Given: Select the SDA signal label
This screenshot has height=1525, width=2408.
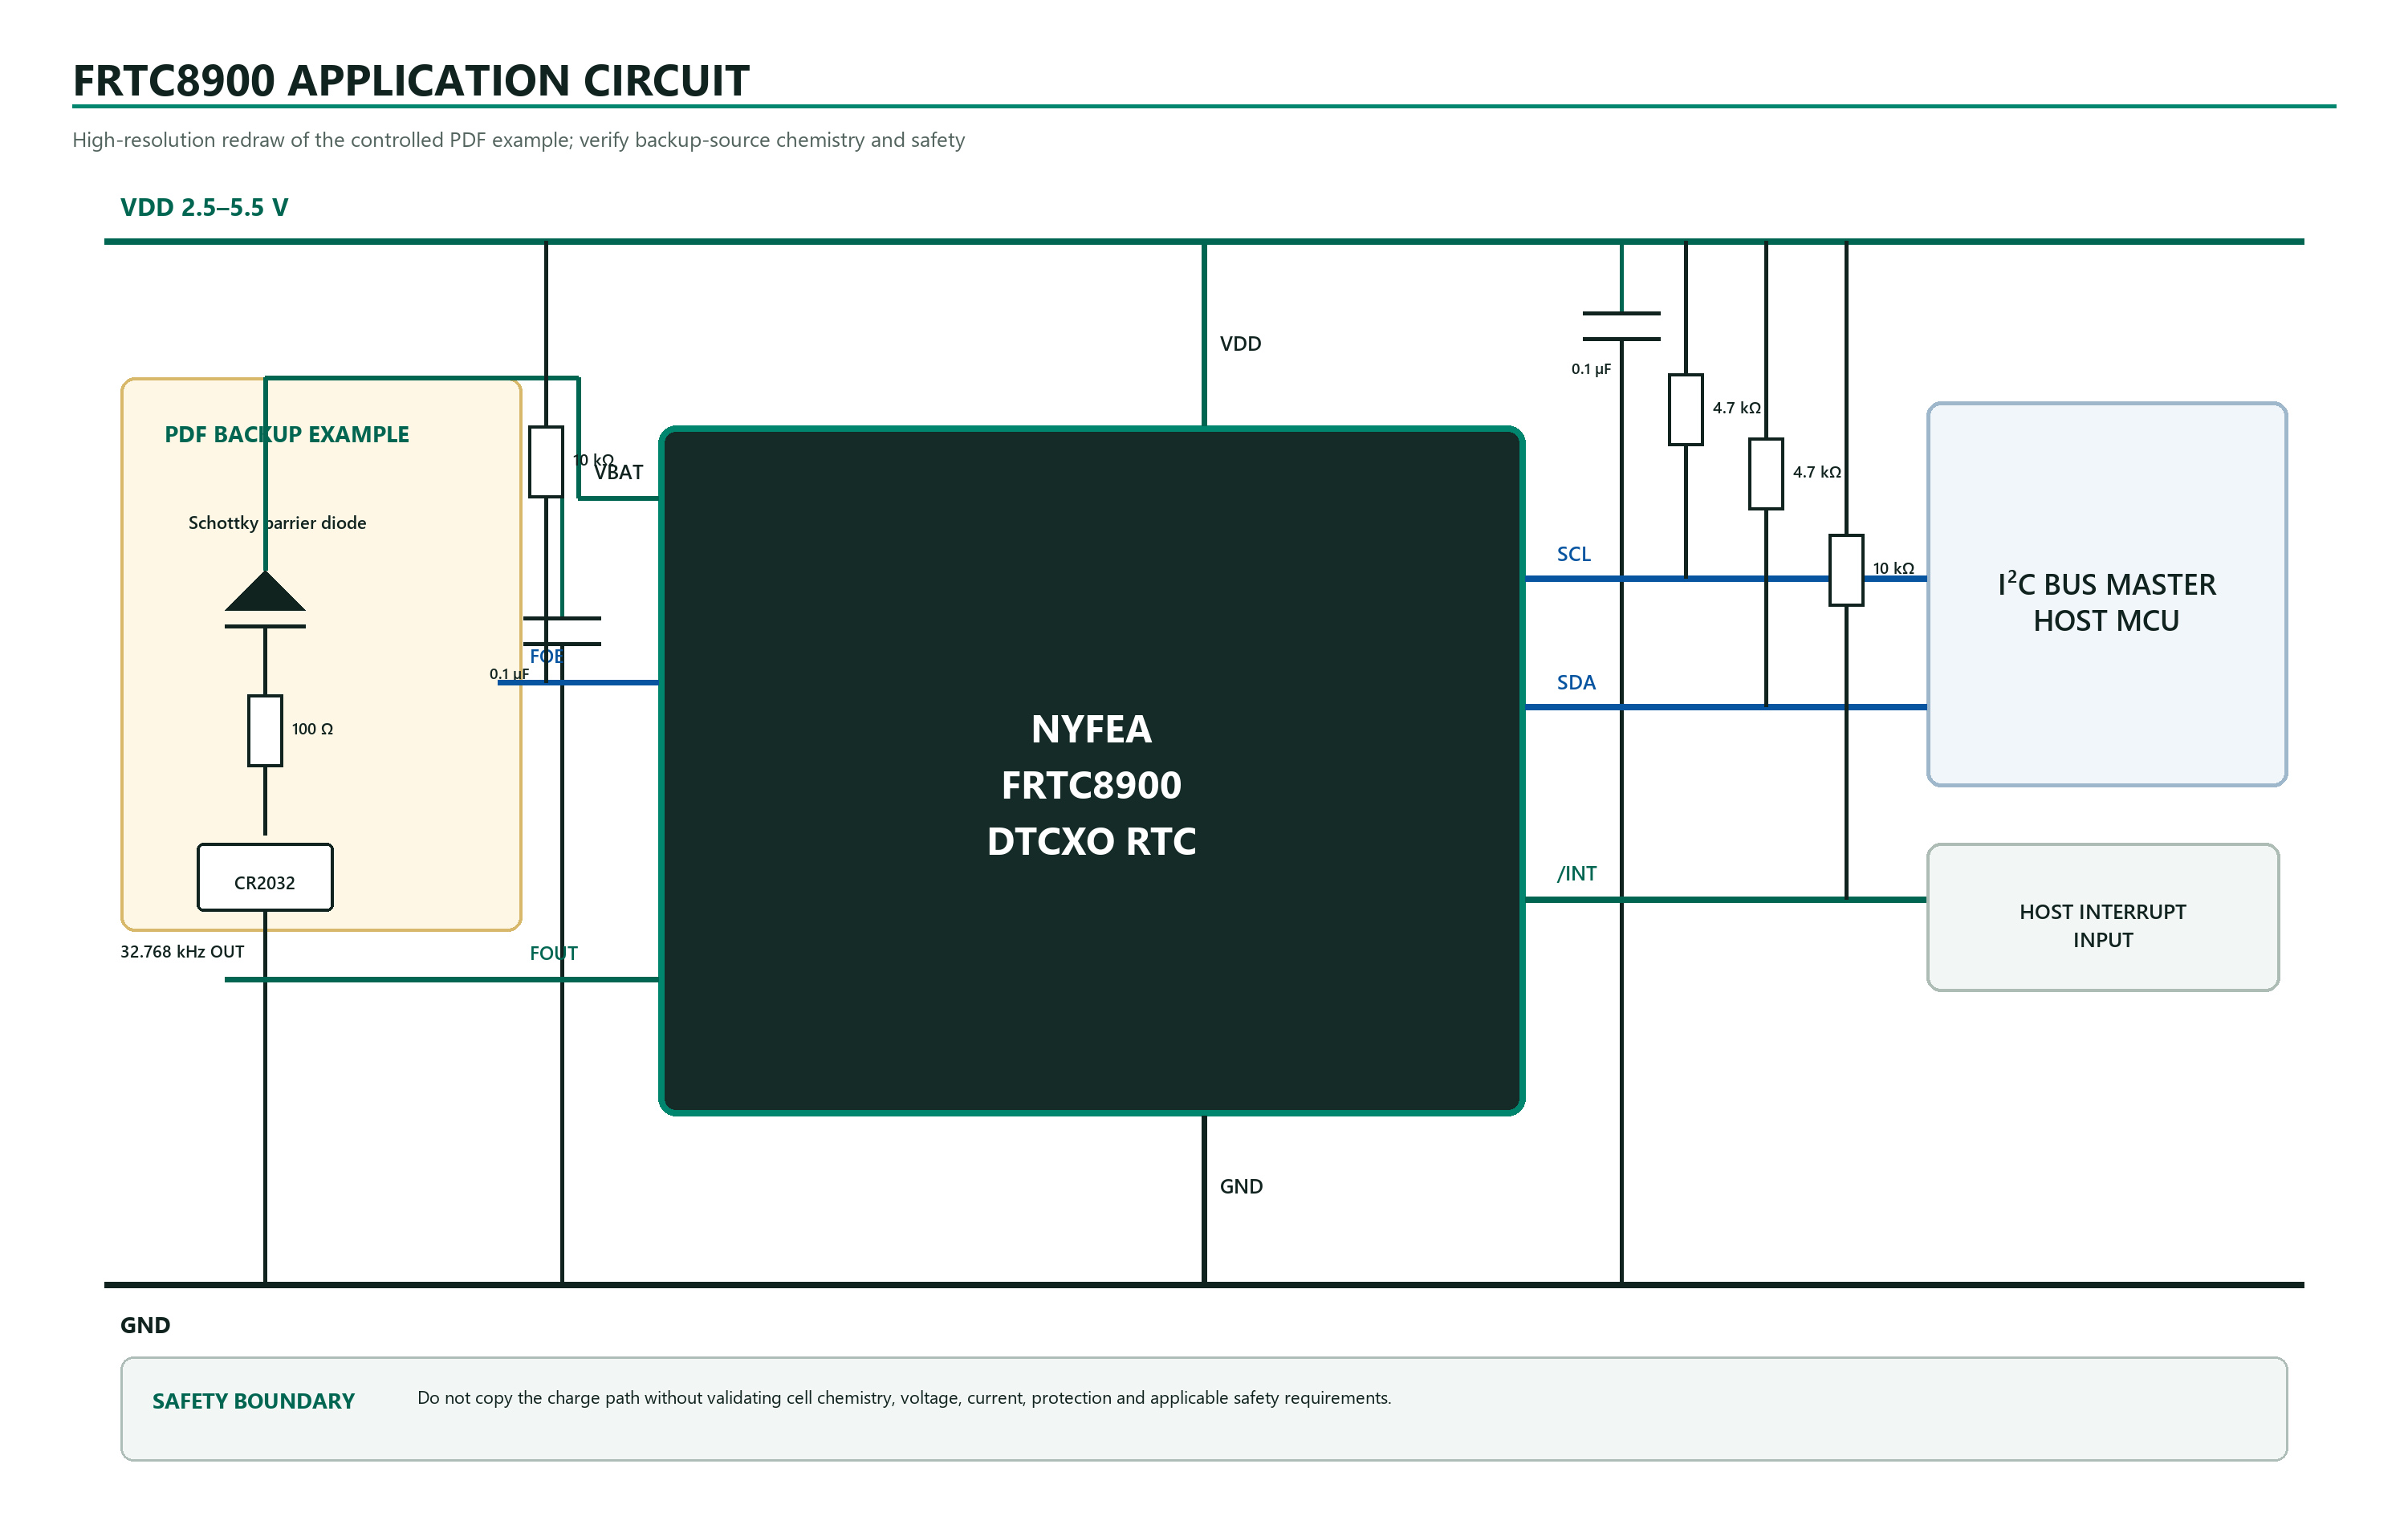Looking at the screenshot, I should point(1576,683).
